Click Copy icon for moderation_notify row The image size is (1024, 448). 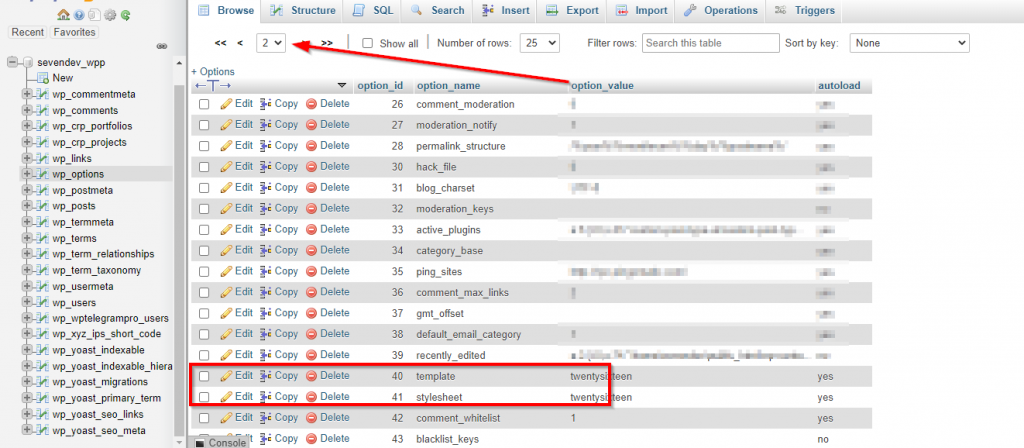pyautogui.click(x=266, y=125)
